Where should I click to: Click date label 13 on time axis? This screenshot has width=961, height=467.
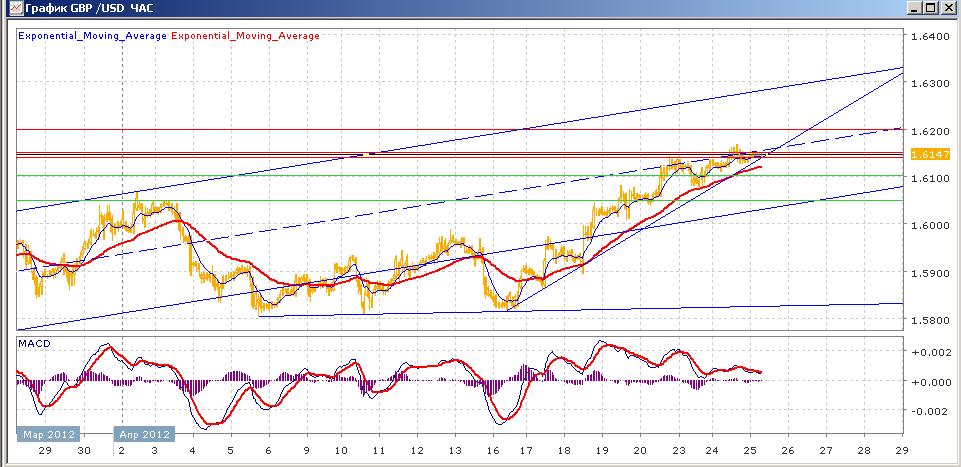point(455,450)
